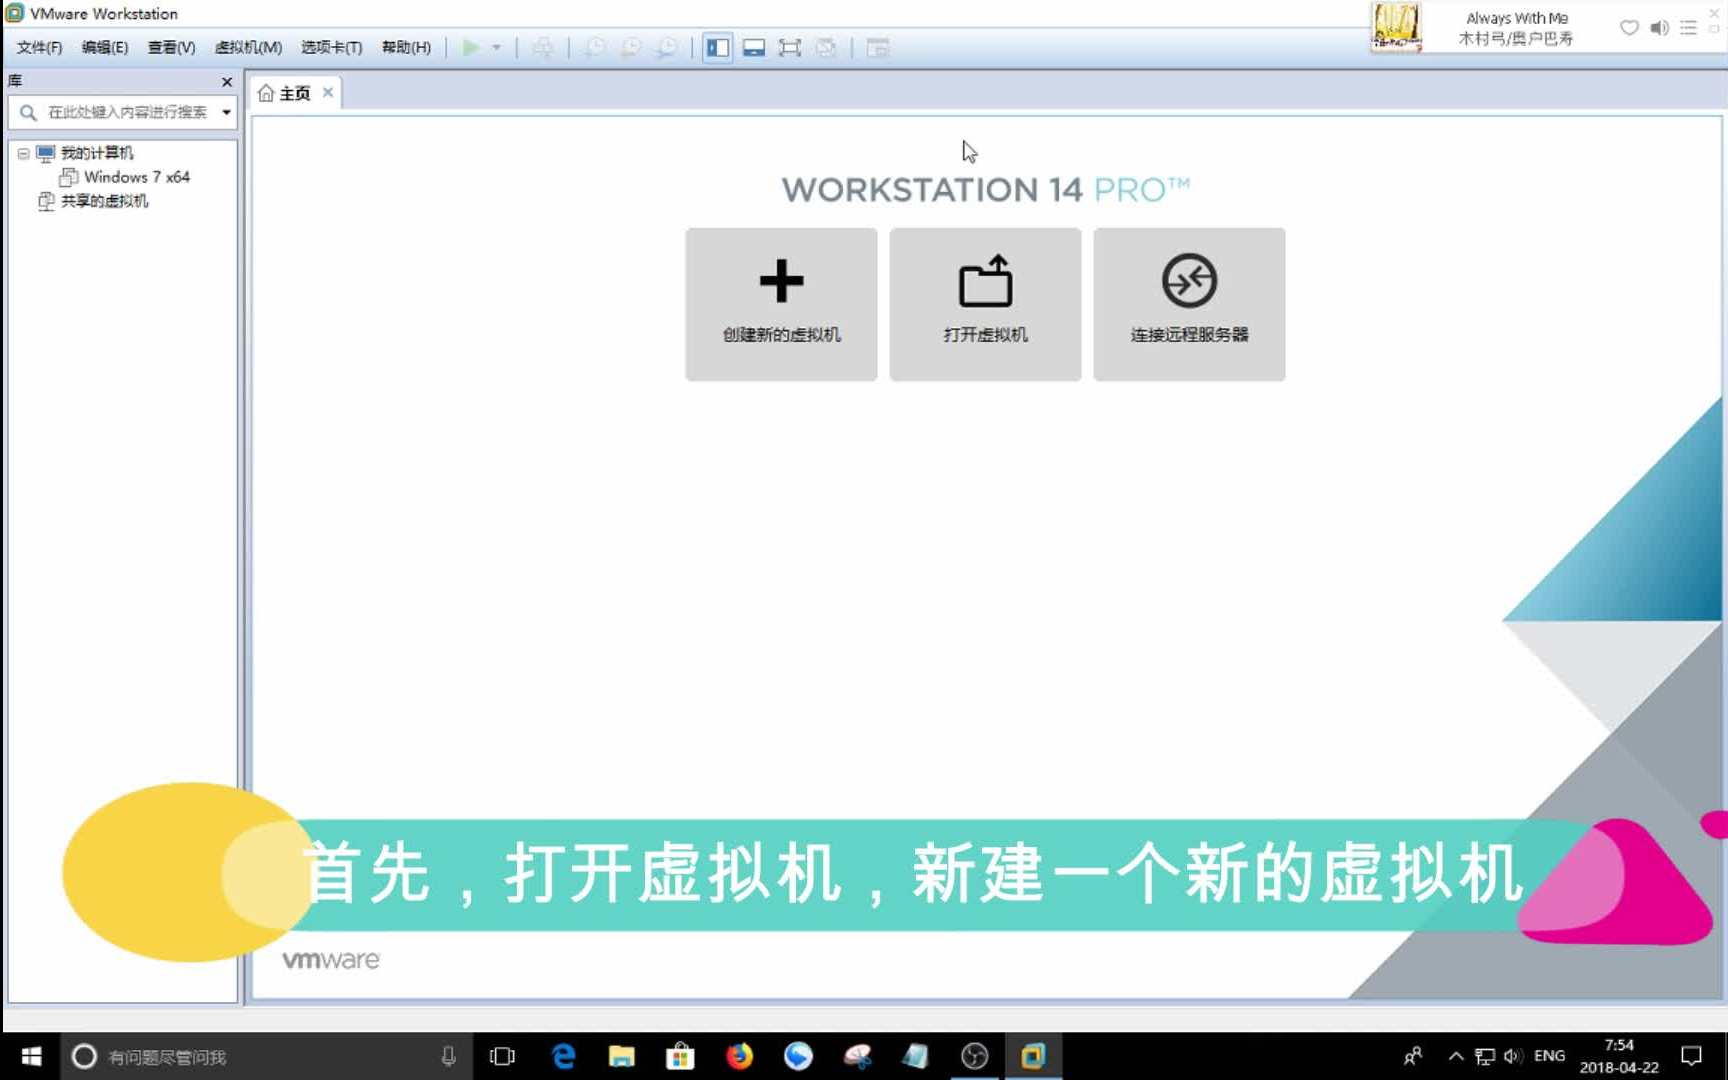Click 创建新的虚拟机 button
This screenshot has height=1080, width=1728.
click(781, 304)
